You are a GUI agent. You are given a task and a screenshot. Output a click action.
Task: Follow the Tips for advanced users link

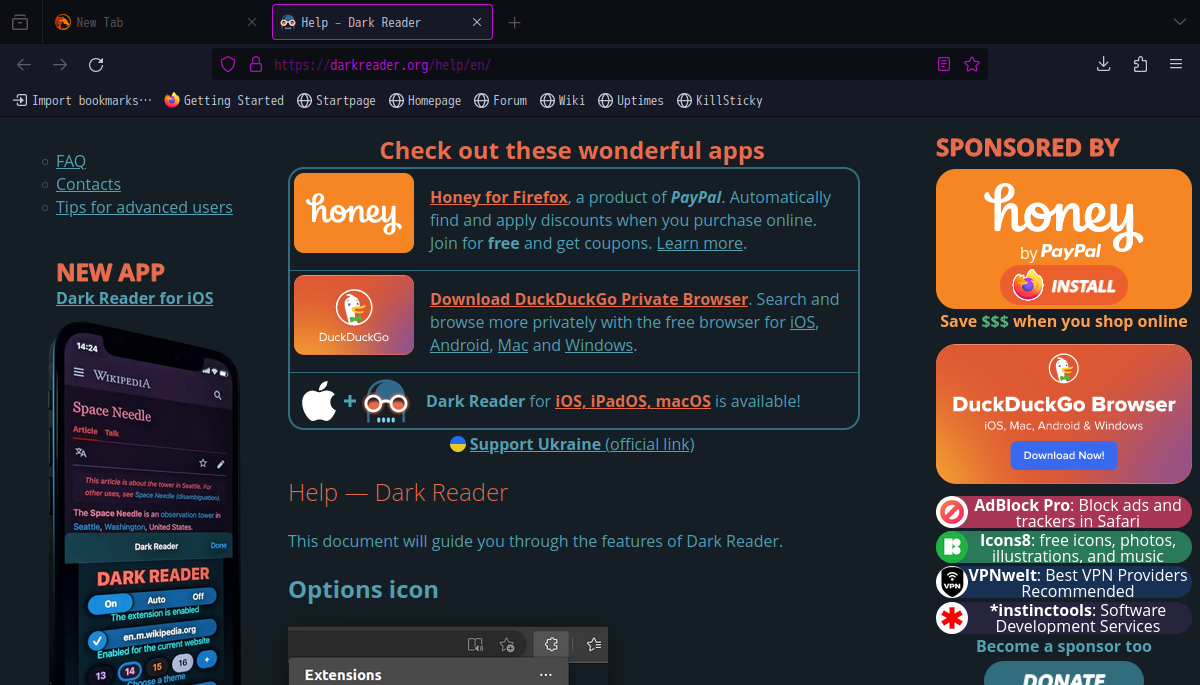pos(144,207)
